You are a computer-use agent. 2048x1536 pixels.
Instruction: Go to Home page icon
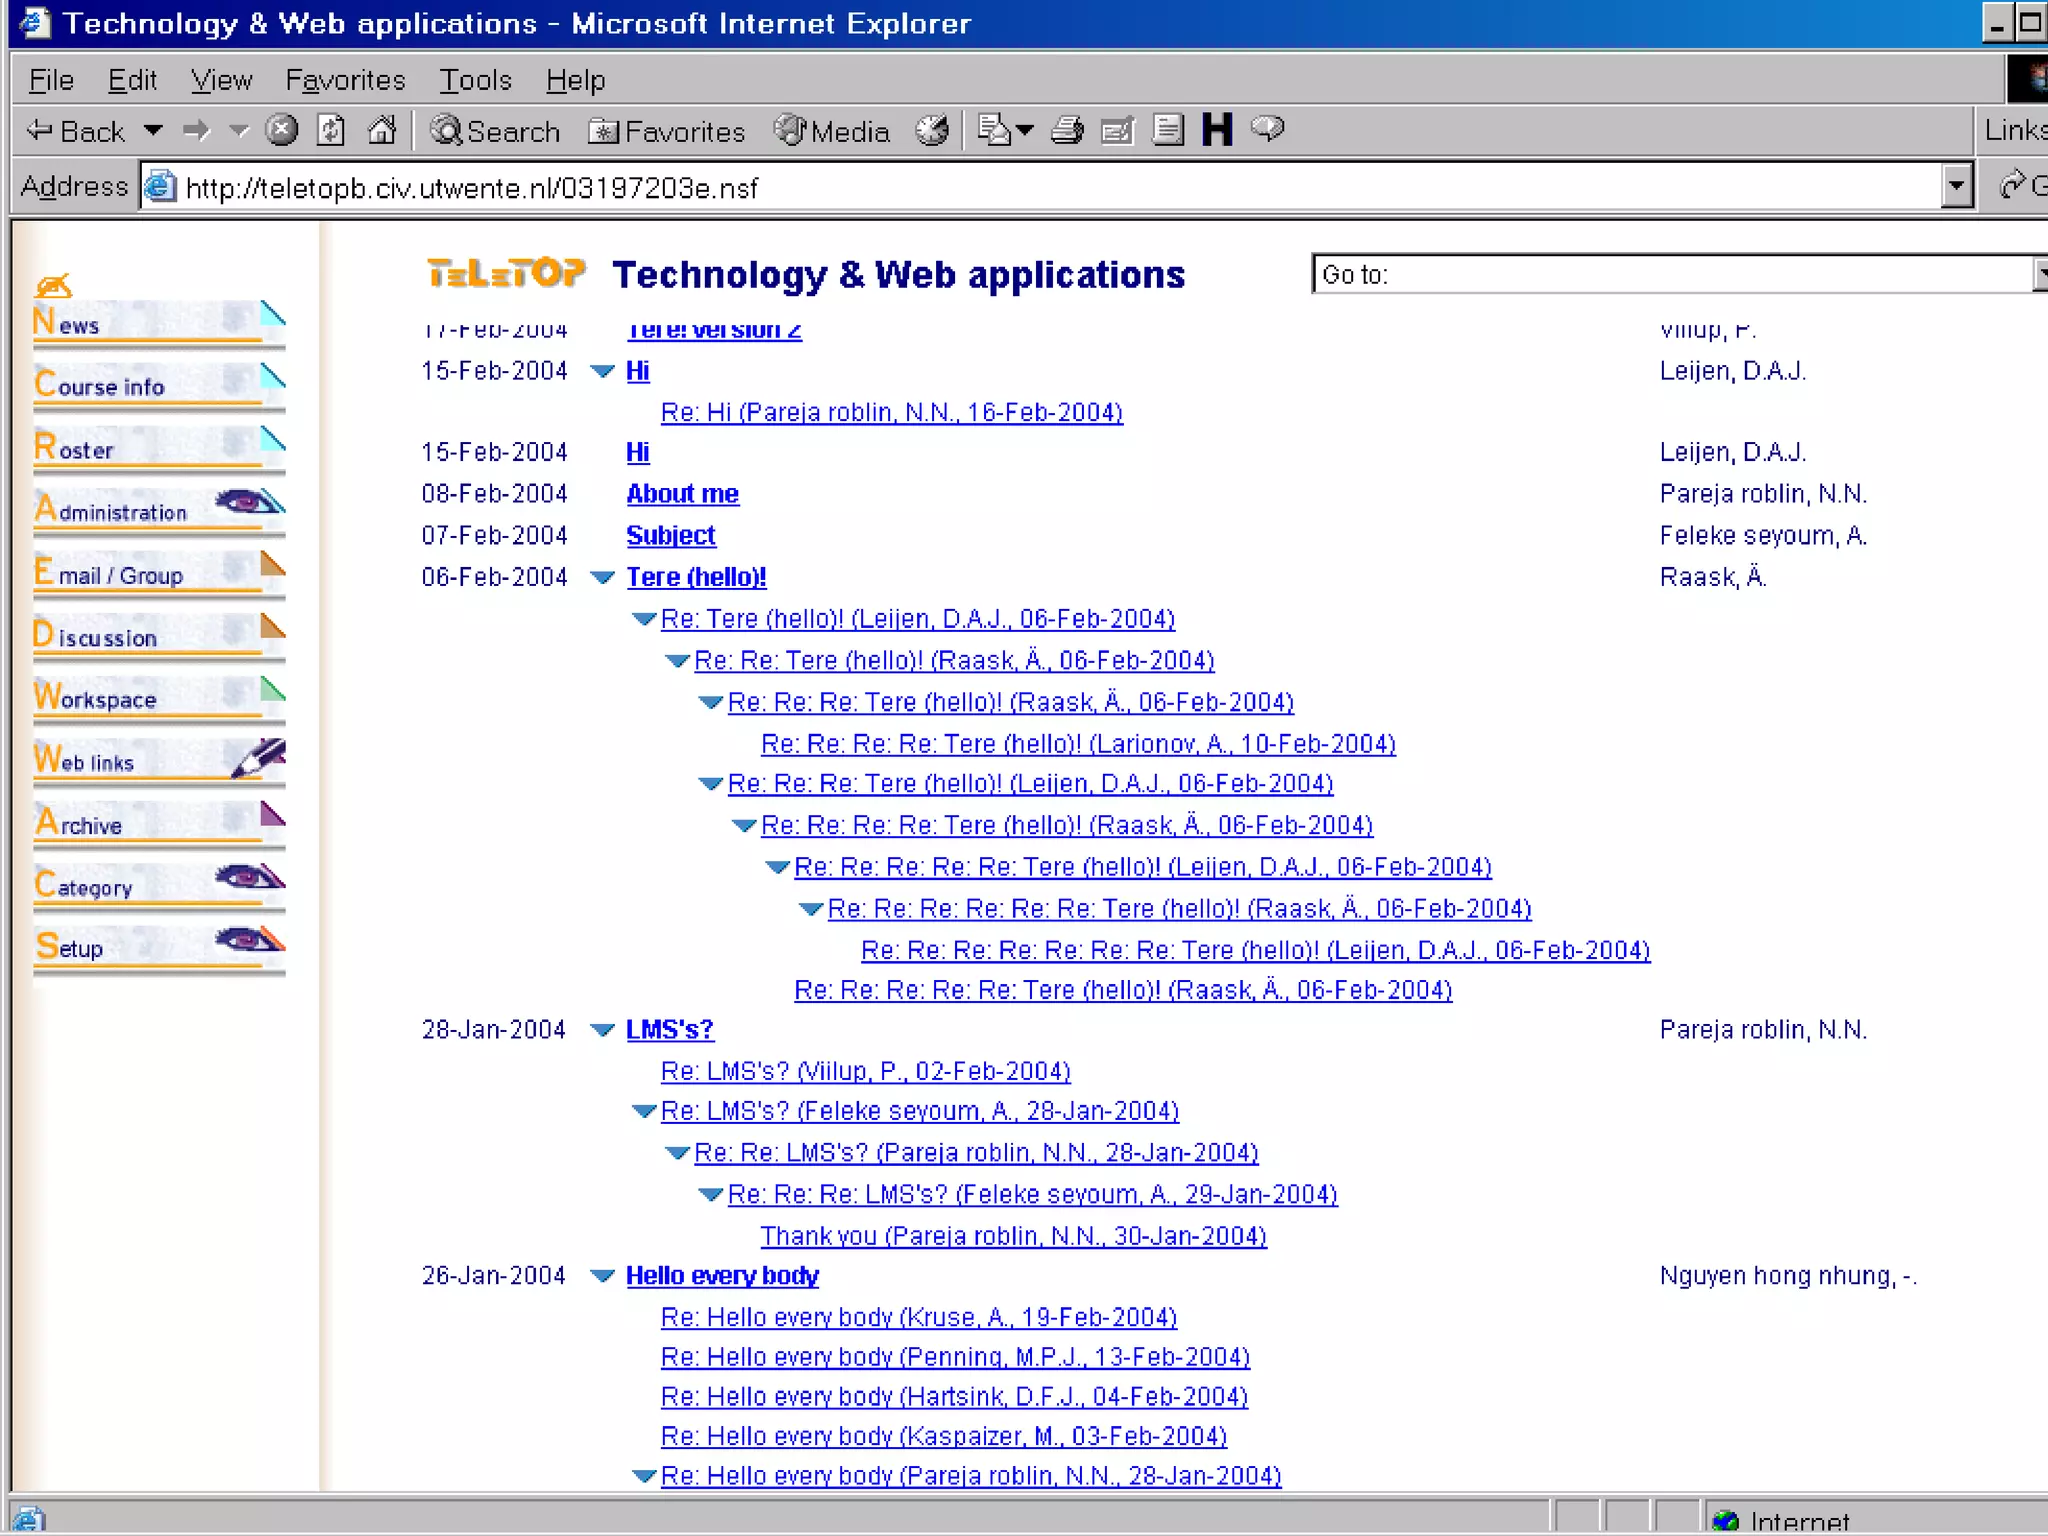[x=382, y=130]
